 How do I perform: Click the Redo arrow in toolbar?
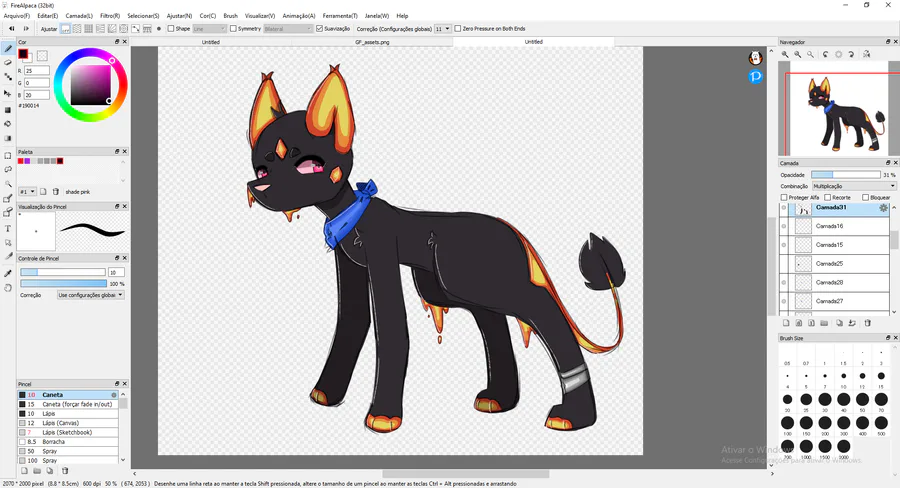tap(26, 29)
